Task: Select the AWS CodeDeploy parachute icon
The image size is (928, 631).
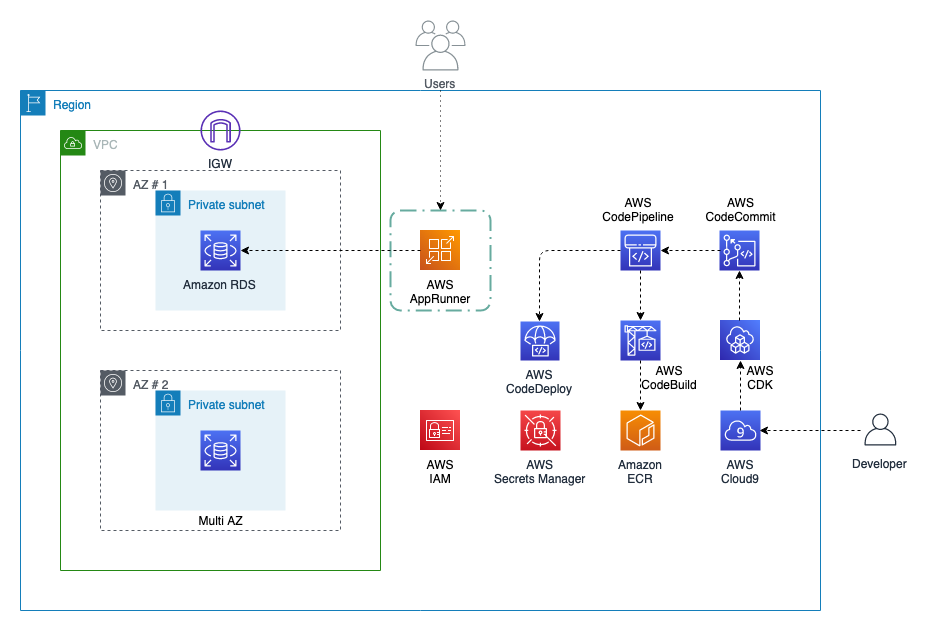Action: point(540,341)
